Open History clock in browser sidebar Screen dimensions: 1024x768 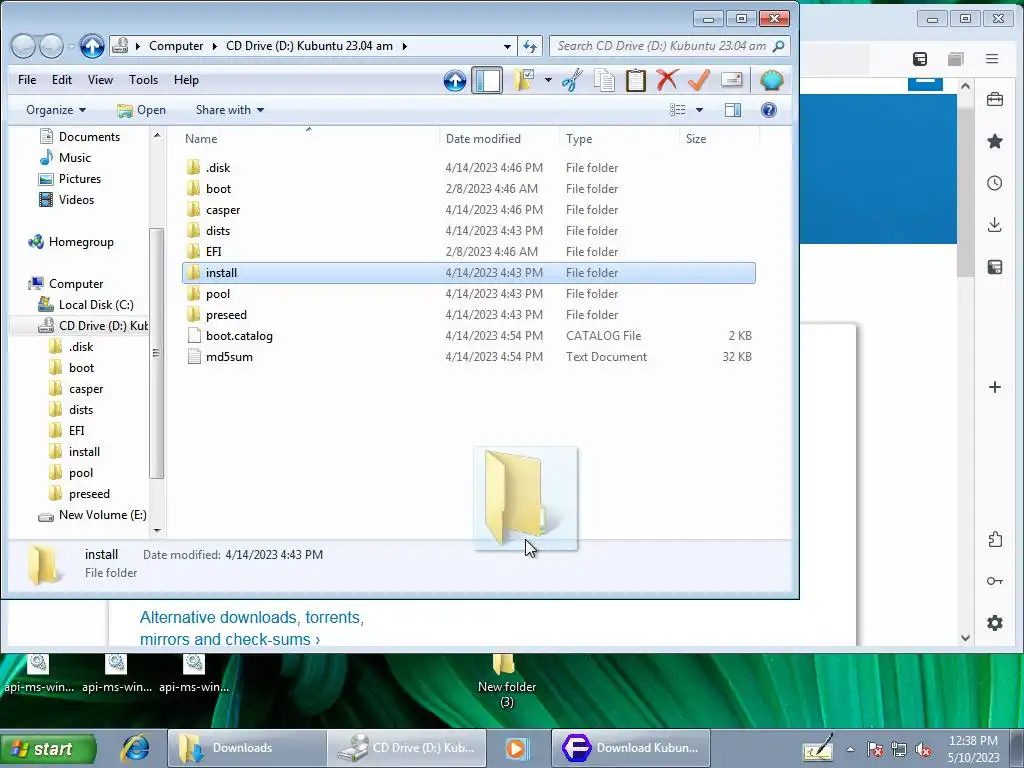995,183
